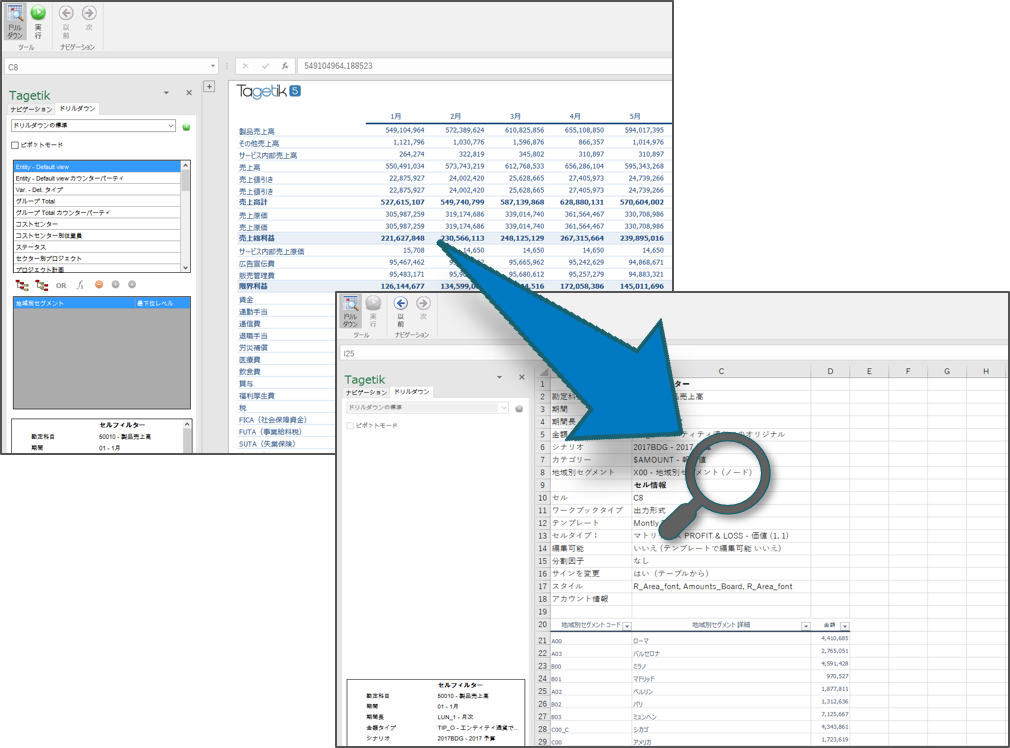Click row 21 header in front spreadsheet
The width and height of the screenshot is (1010, 748).
[x=542, y=640]
